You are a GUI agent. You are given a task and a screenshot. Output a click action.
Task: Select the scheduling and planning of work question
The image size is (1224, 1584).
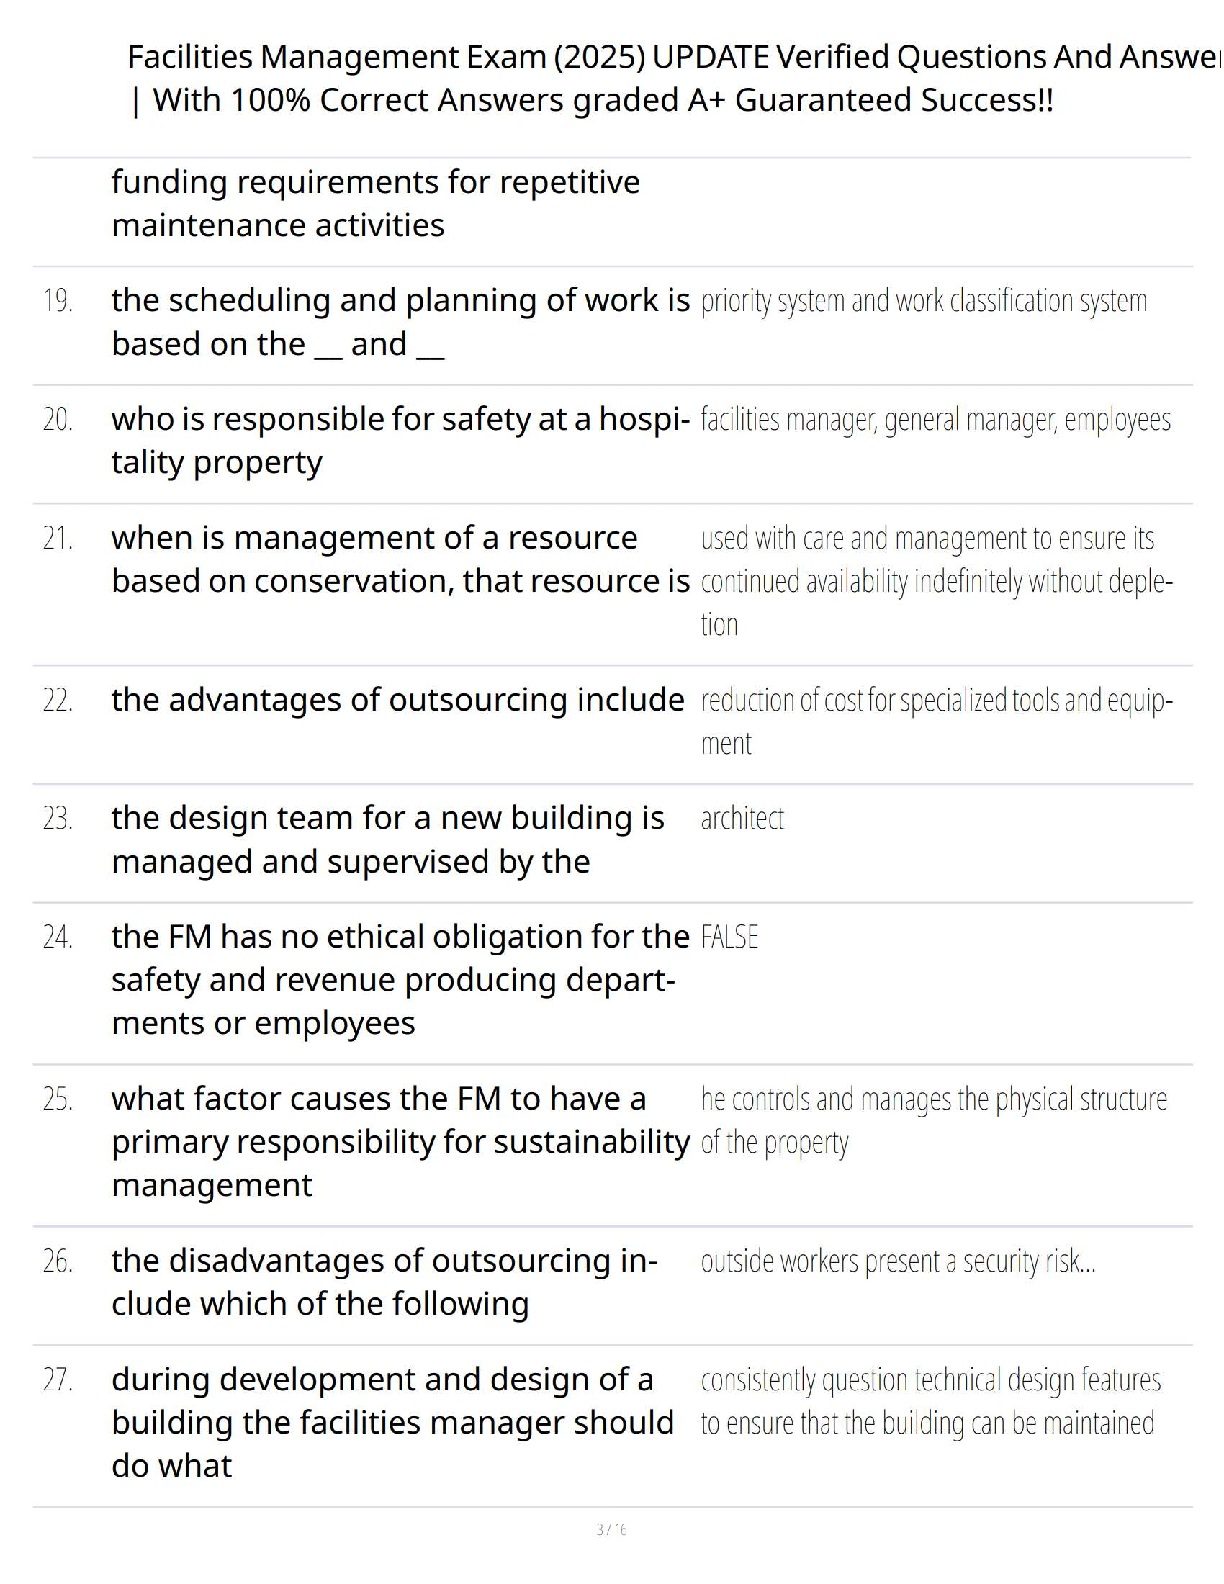tap(400, 322)
